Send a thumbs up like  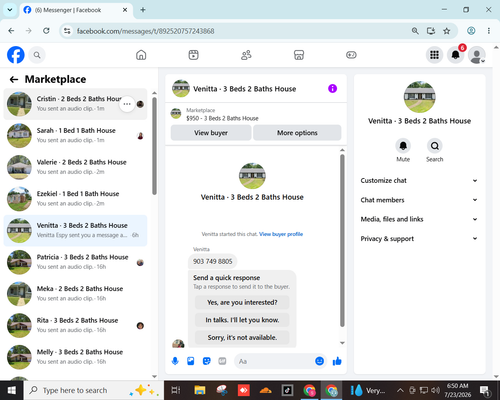(x=337, y=361)
